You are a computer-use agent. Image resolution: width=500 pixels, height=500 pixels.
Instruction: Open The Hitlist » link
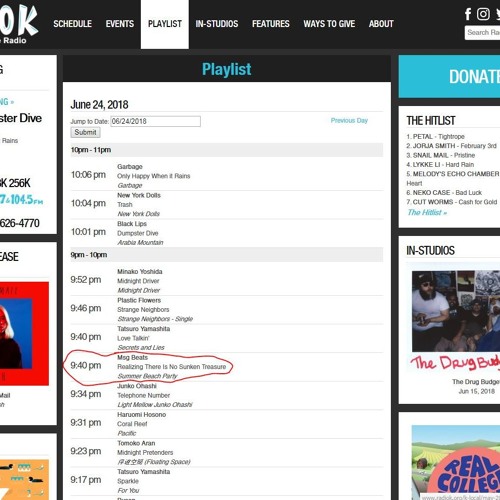tap(427, 212)
